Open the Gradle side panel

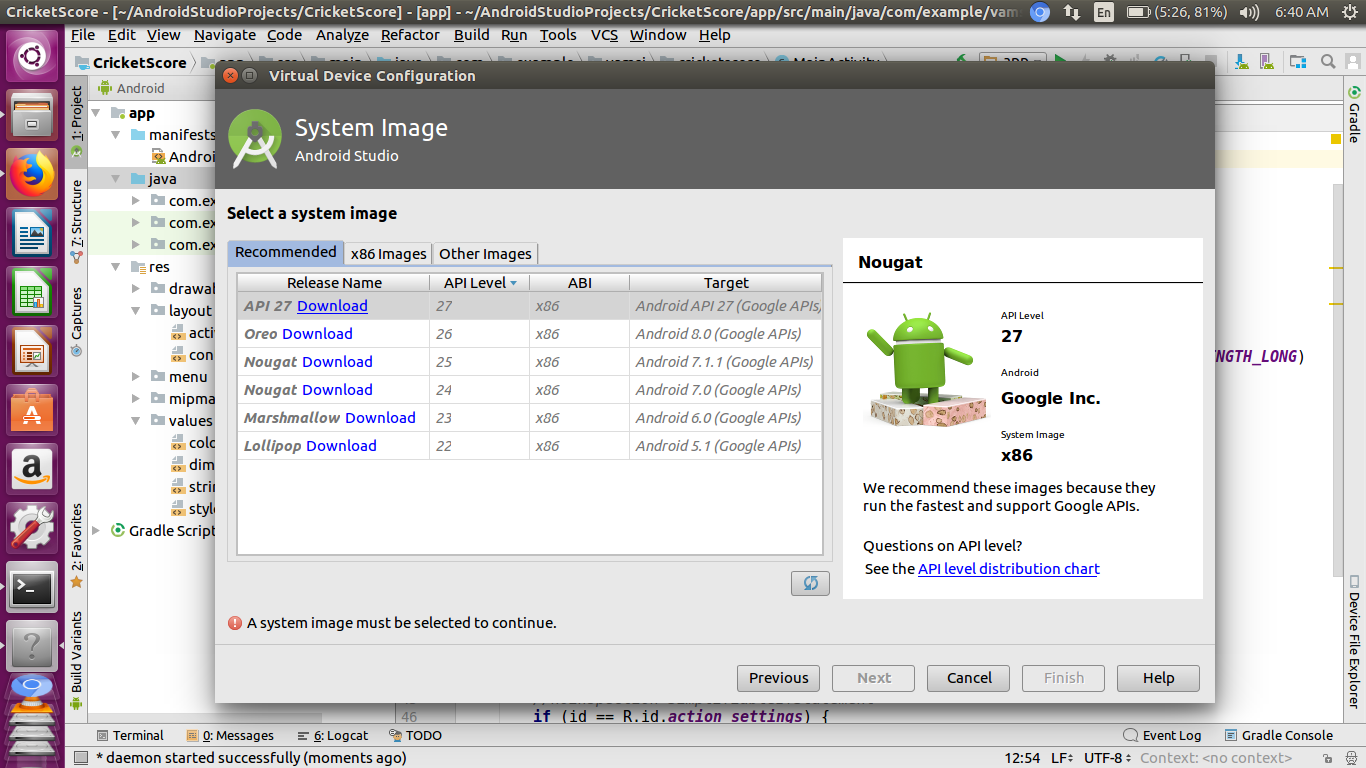coord(1354,114)
